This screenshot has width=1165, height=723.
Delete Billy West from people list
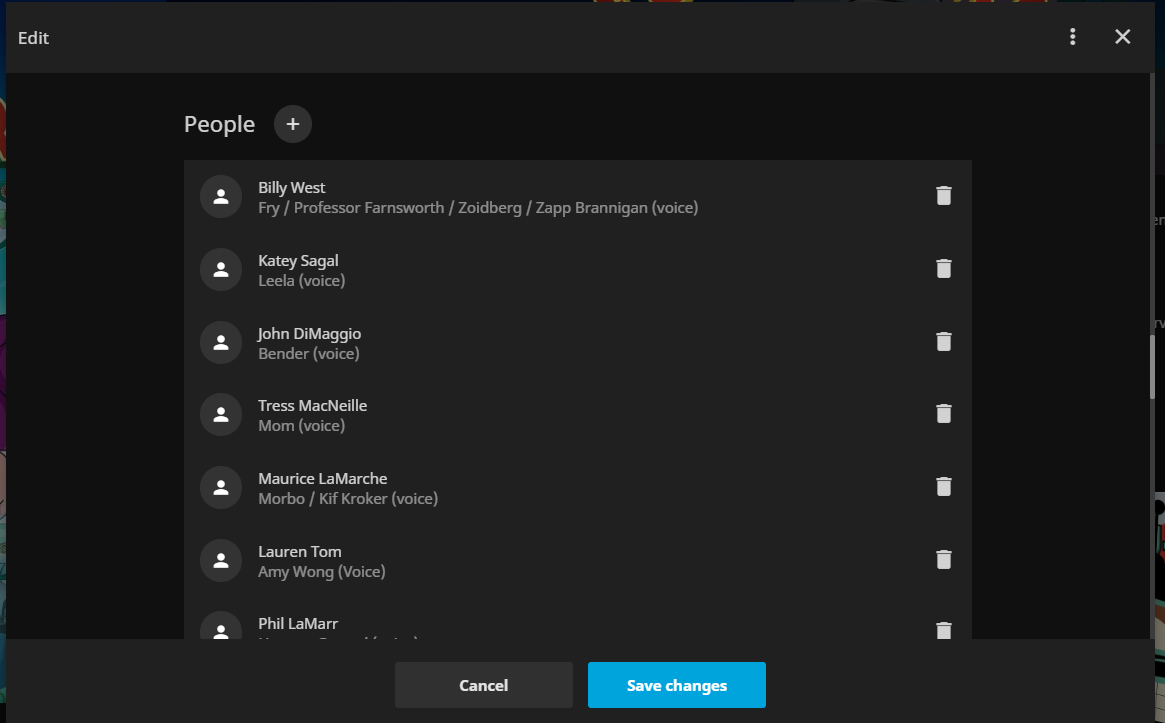tap(943, 196)
